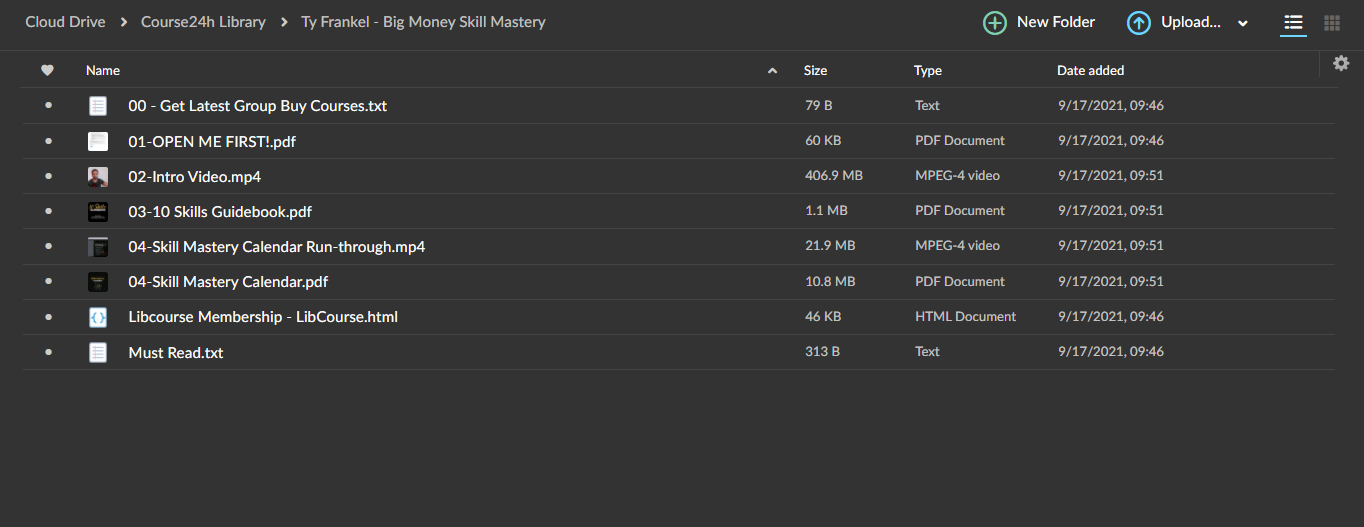Go to the Cloud Drive breadcrumb

click(65, 21)
